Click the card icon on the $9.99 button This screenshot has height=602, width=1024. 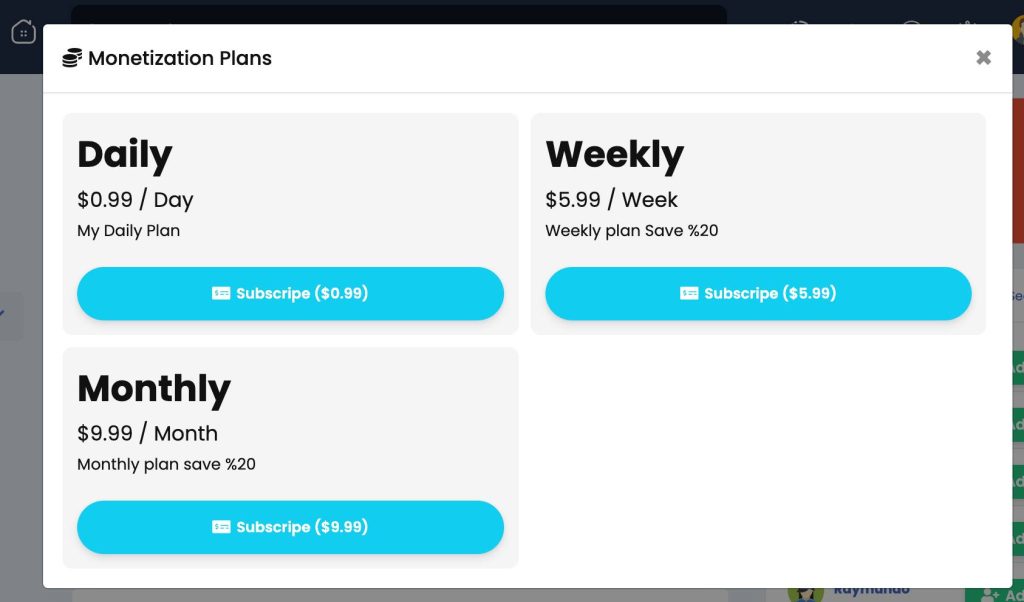pos(221,527)
